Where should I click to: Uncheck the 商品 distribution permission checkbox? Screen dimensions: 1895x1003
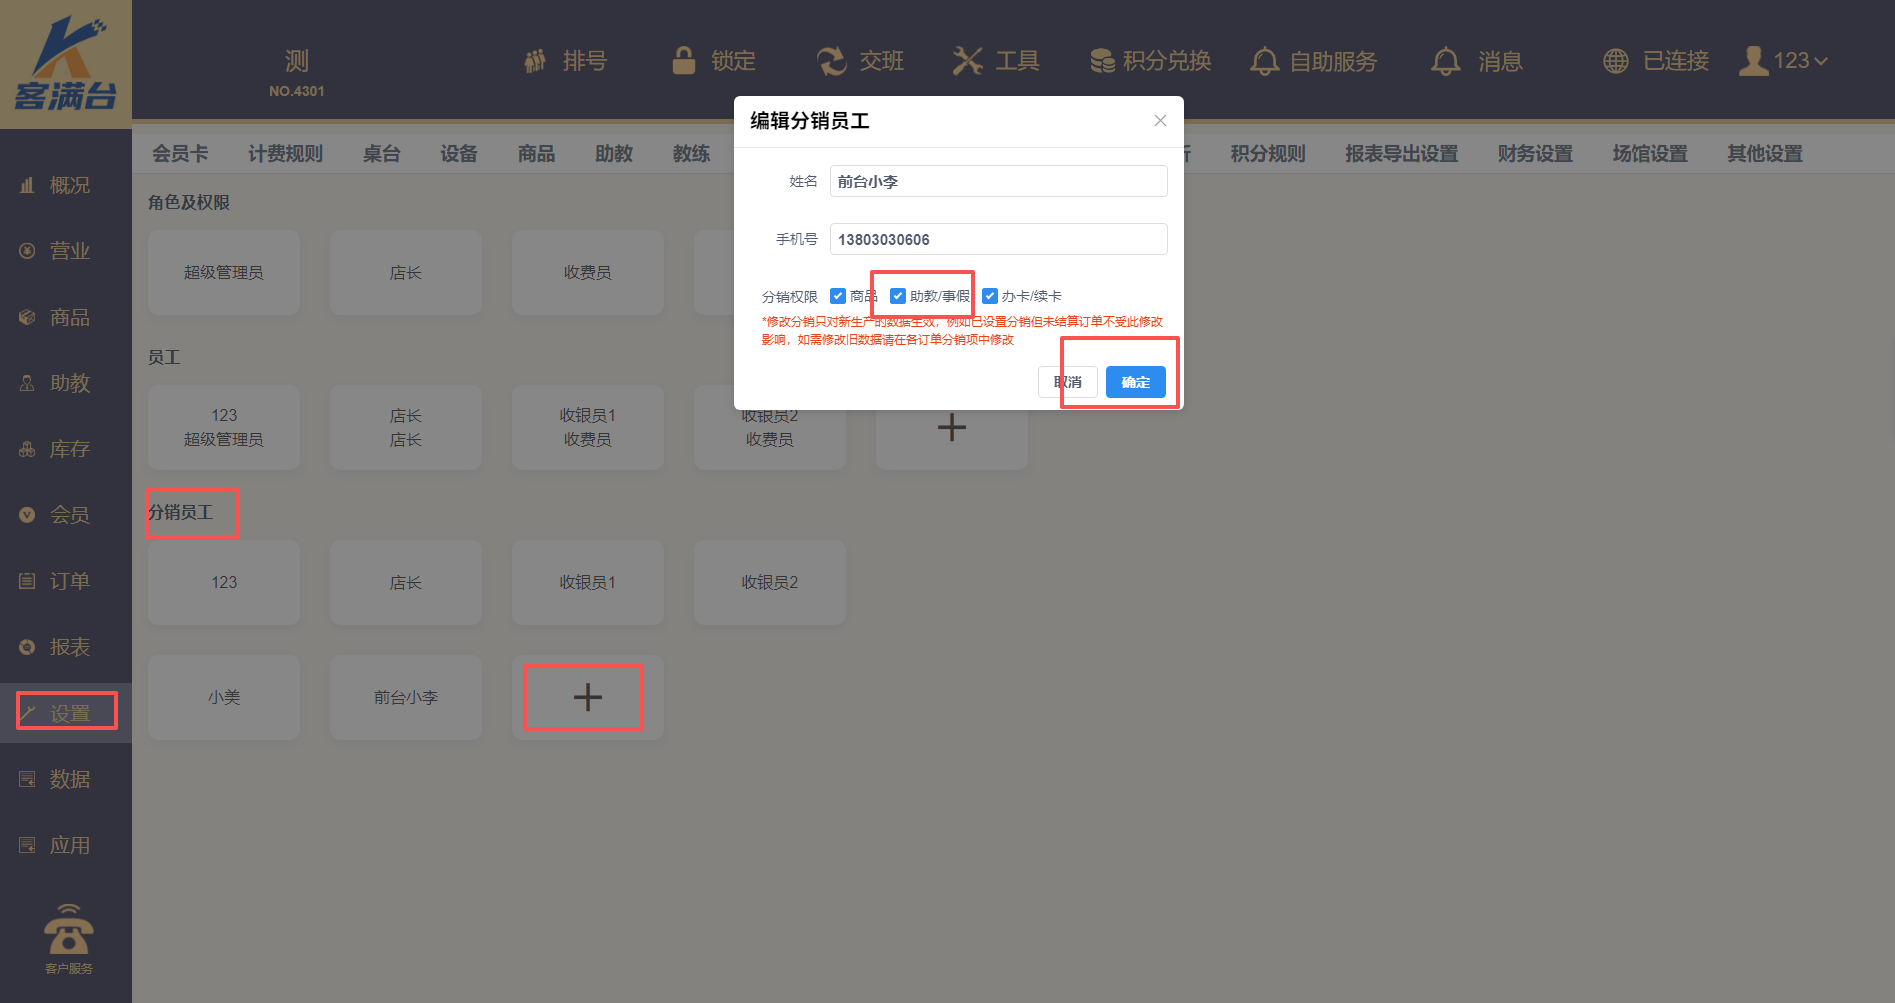click(838, 296)
